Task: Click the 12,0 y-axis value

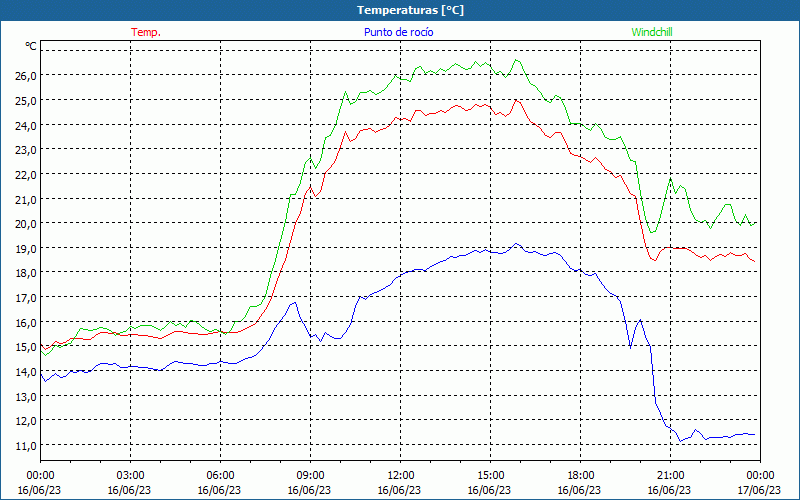Action: [26, 421]
